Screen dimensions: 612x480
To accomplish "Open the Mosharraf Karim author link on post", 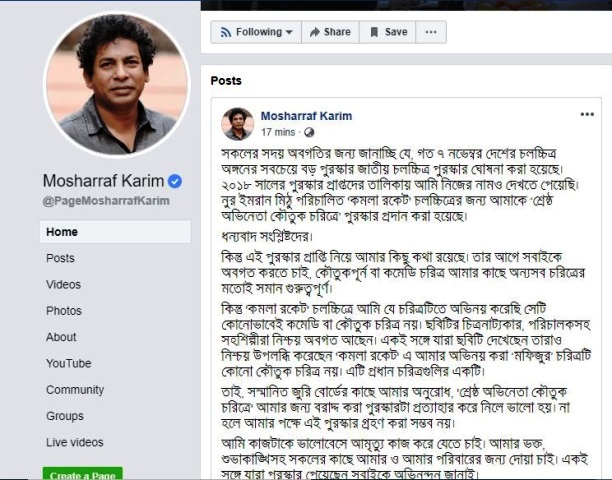I will pos(306,116).
